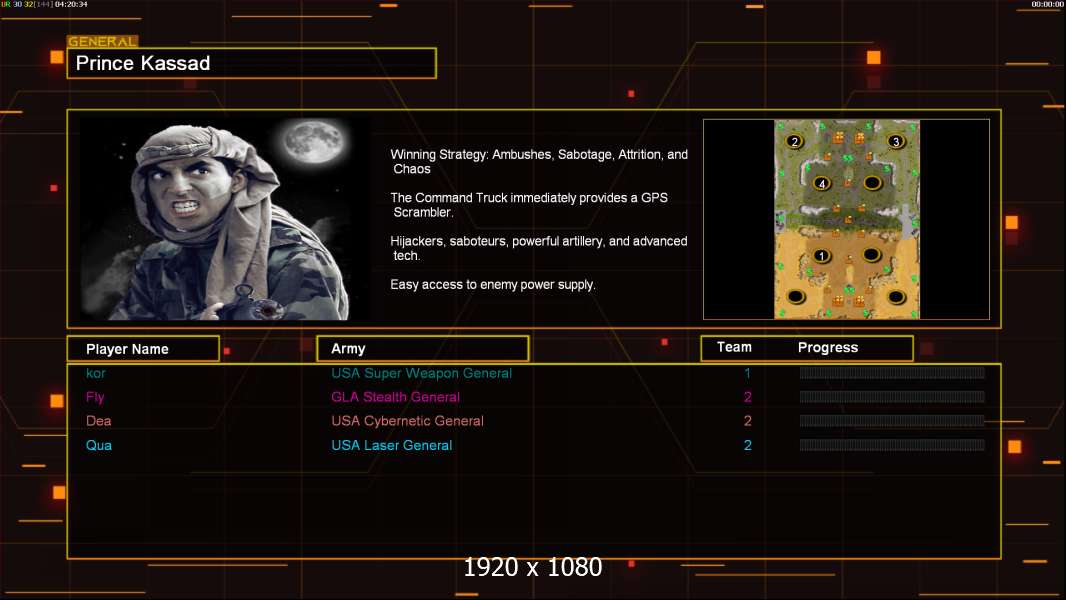Click Easy access to enemy power supply text

tap(493, 285)
